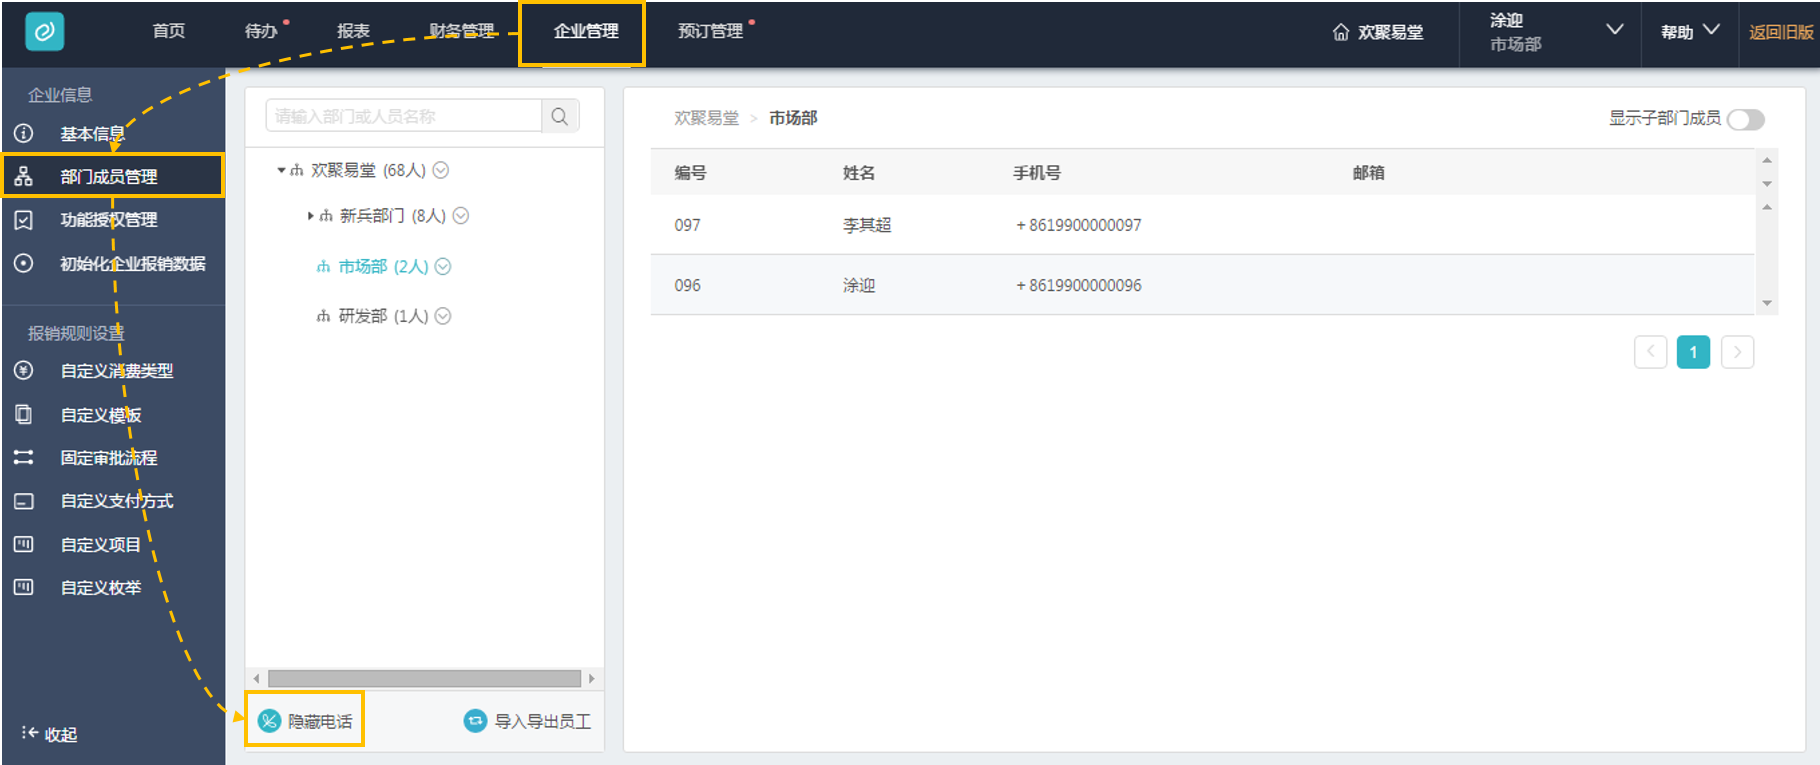1820x765 pixels.
Task: Open the 预订管理 tab
Action: click(711, 31)
